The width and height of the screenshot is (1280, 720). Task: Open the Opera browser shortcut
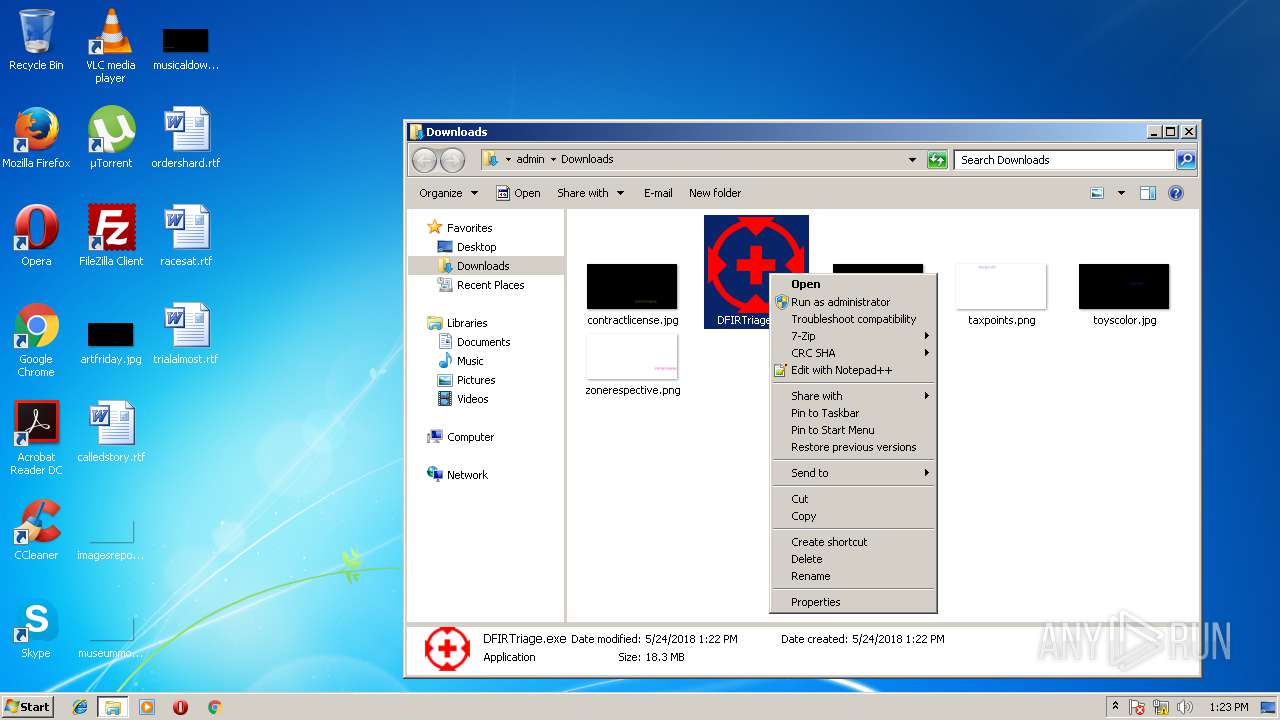coord(36,236)
